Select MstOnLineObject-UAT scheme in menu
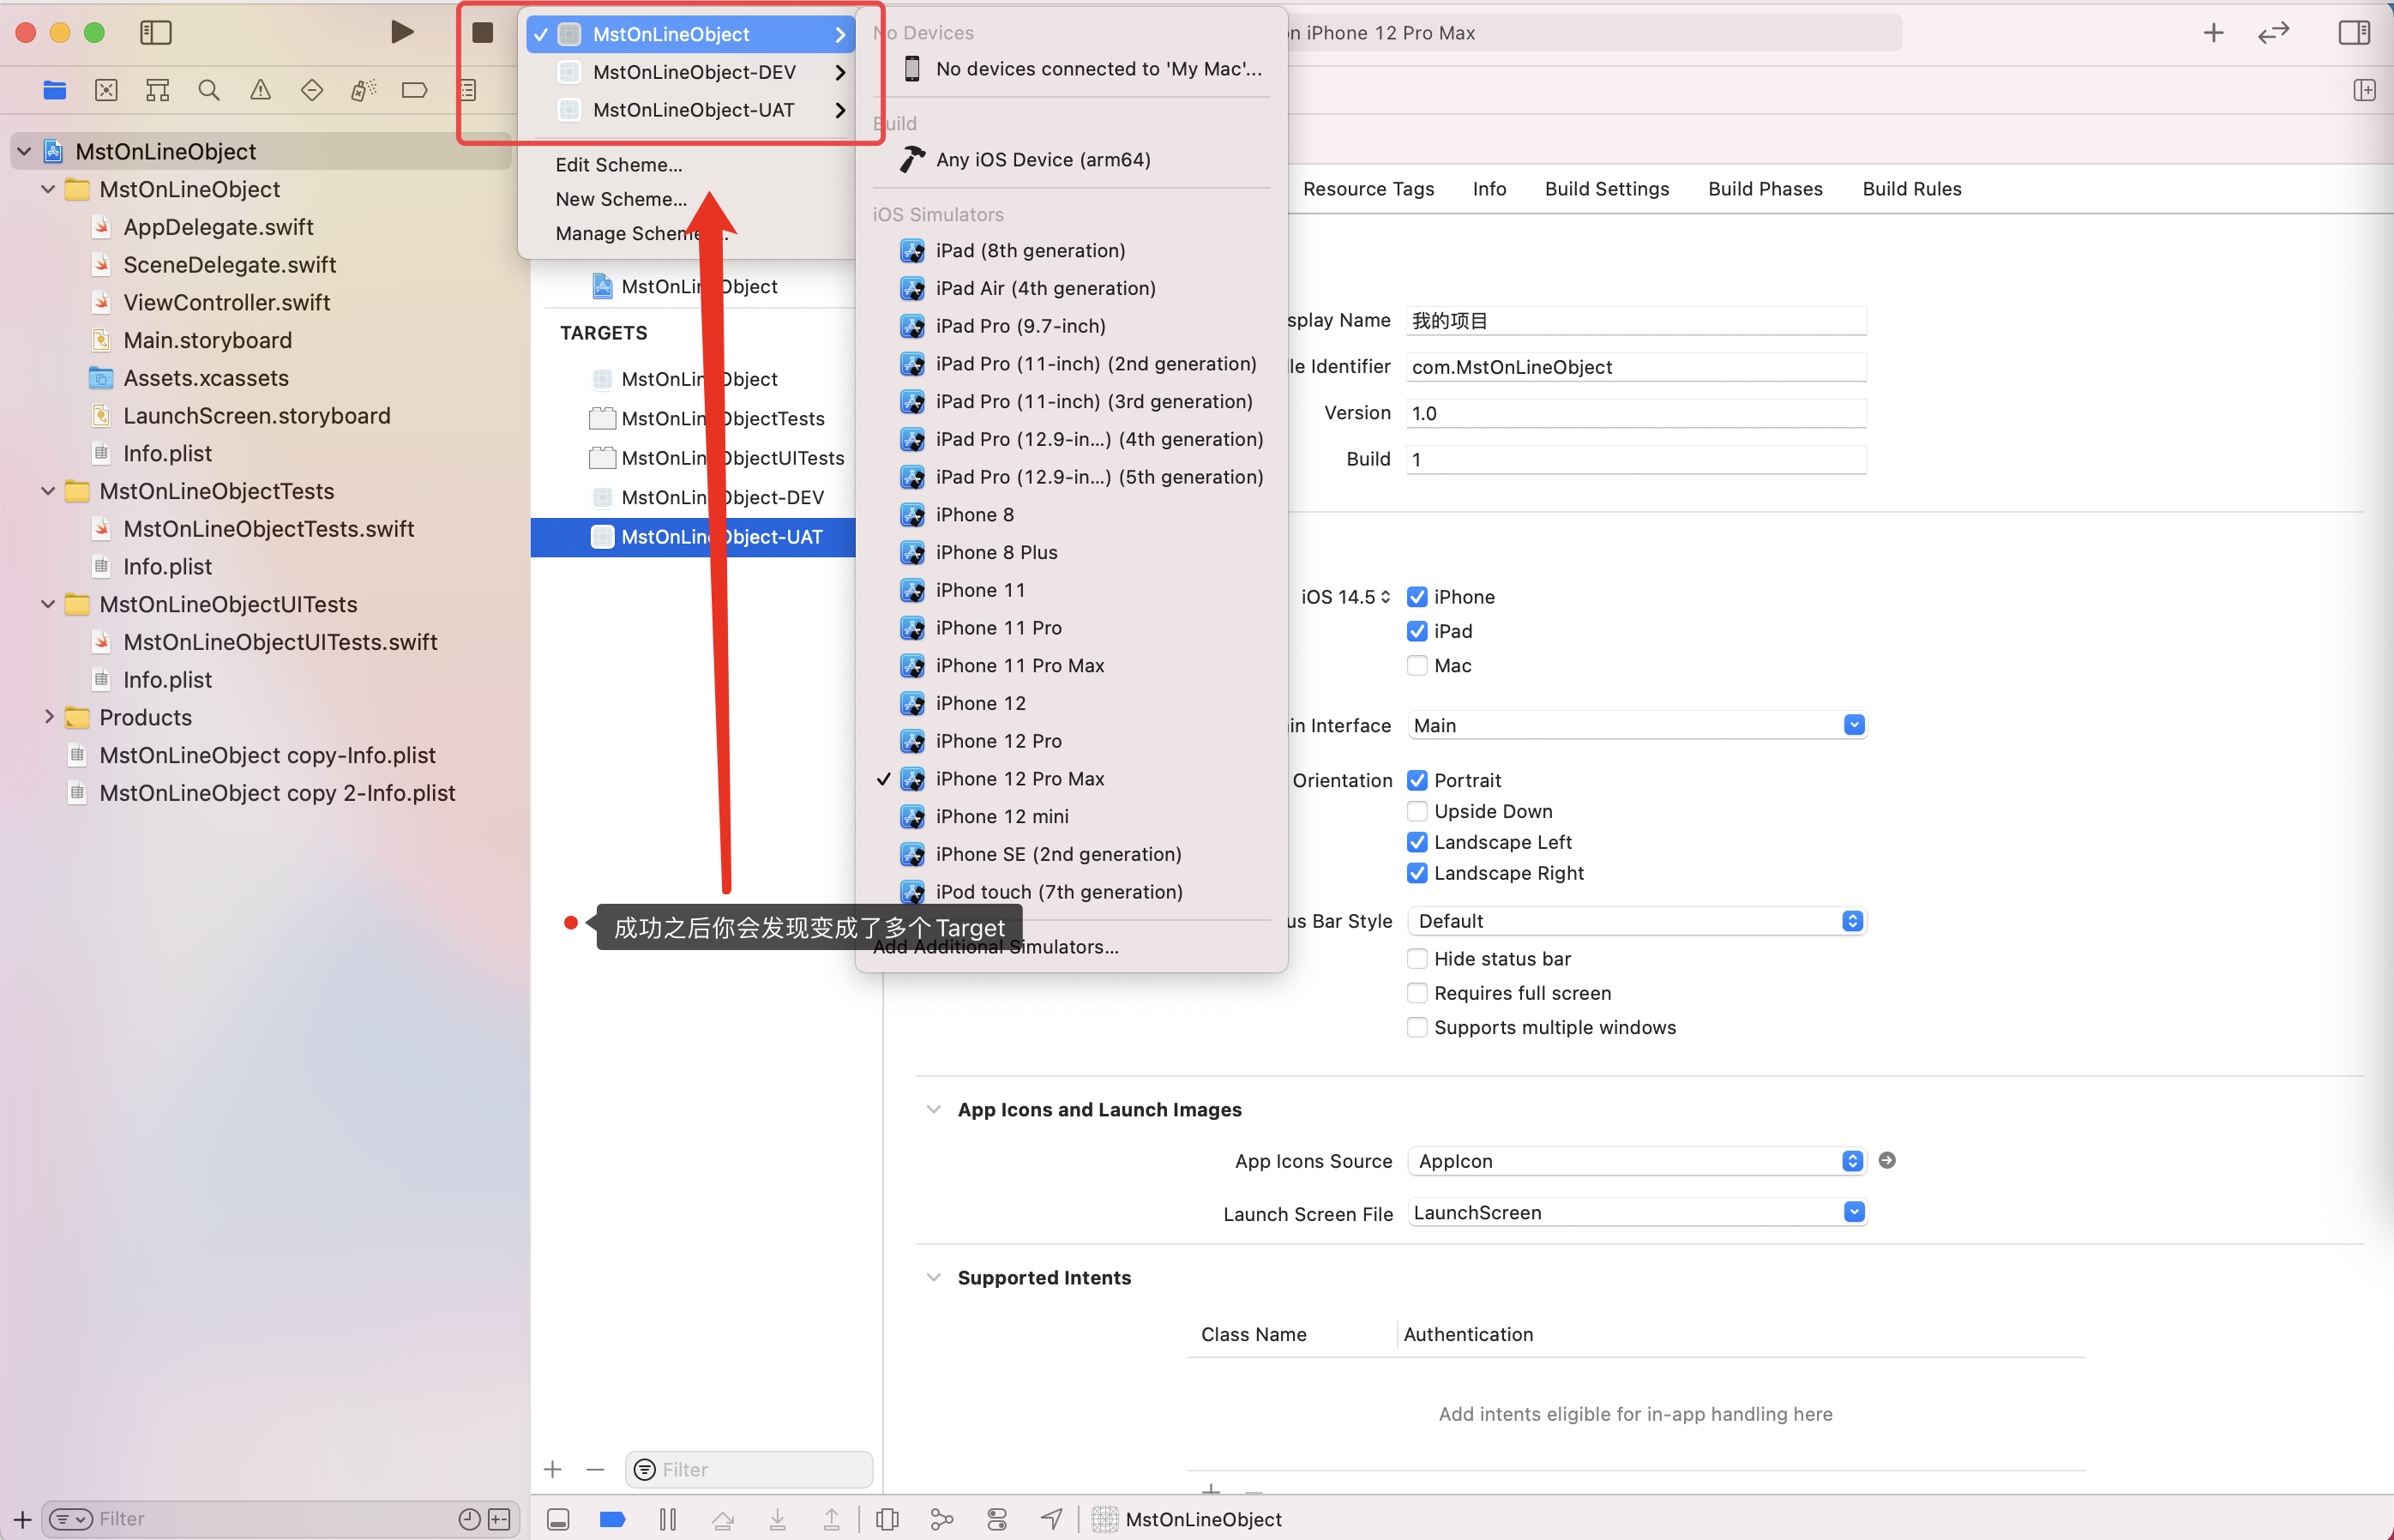 pos(692,110)
